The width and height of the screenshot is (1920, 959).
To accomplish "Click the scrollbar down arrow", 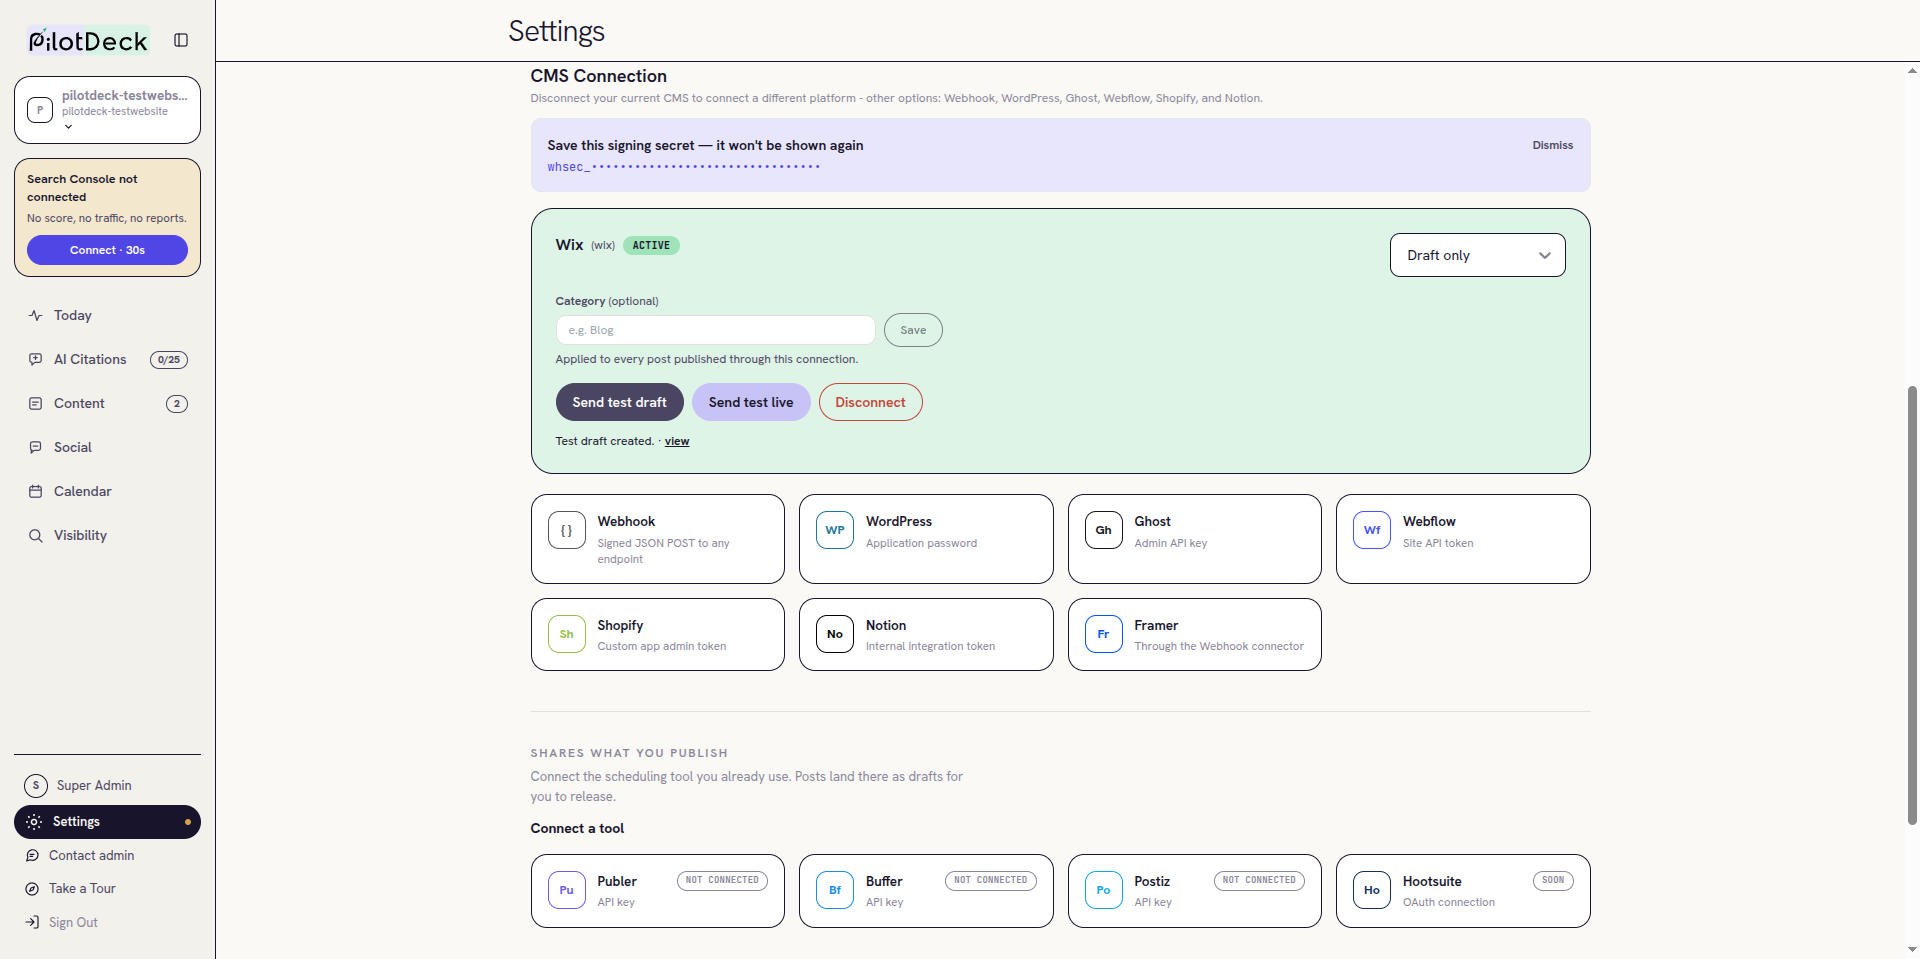I will tap(1912, 949).
